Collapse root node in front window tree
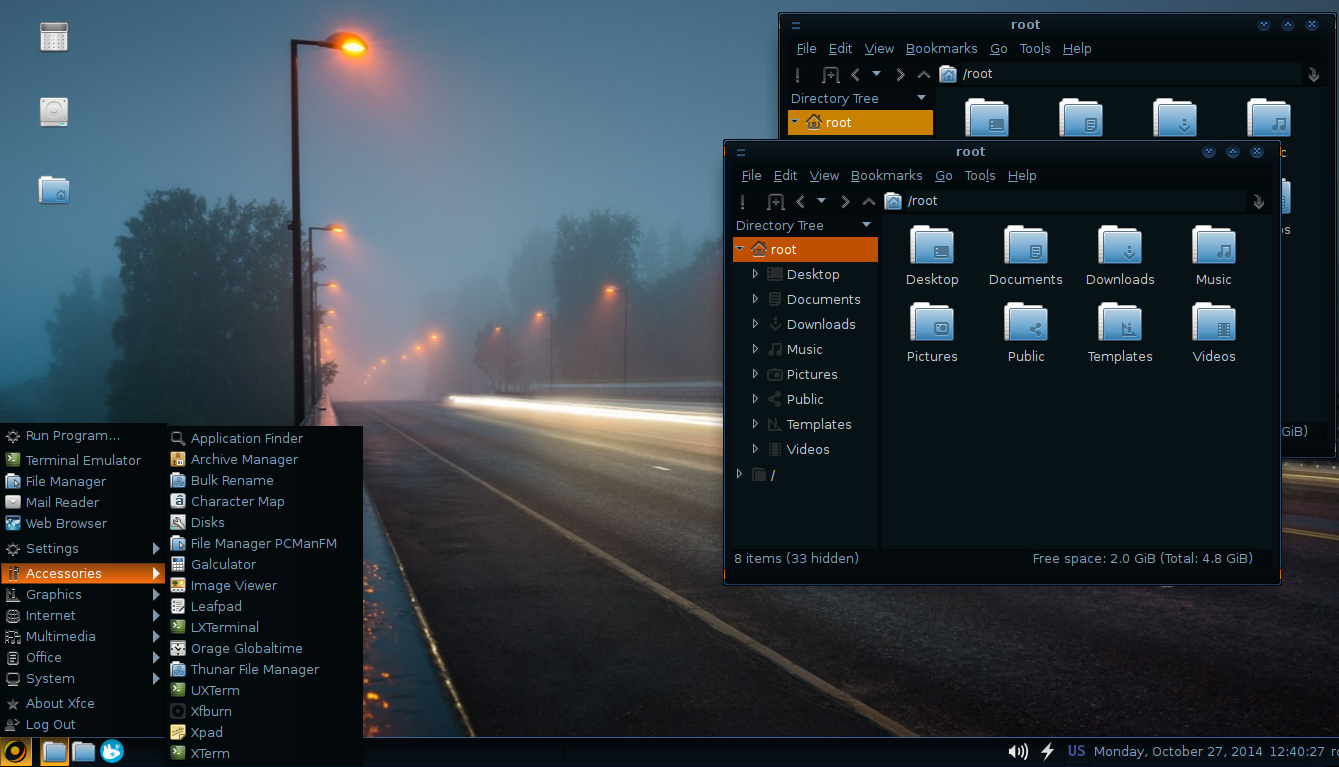 (739, 249)
